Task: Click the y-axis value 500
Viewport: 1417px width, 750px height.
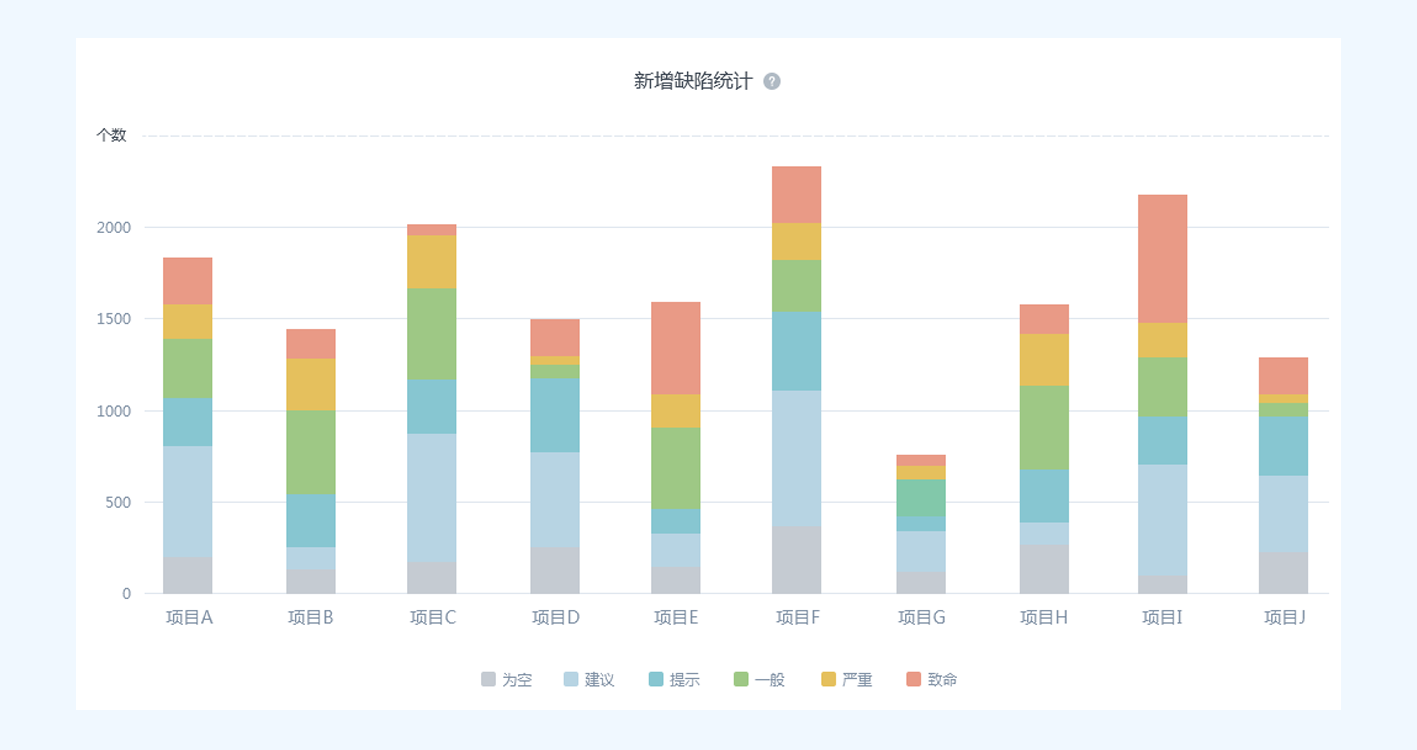Action: pos(117,502)
